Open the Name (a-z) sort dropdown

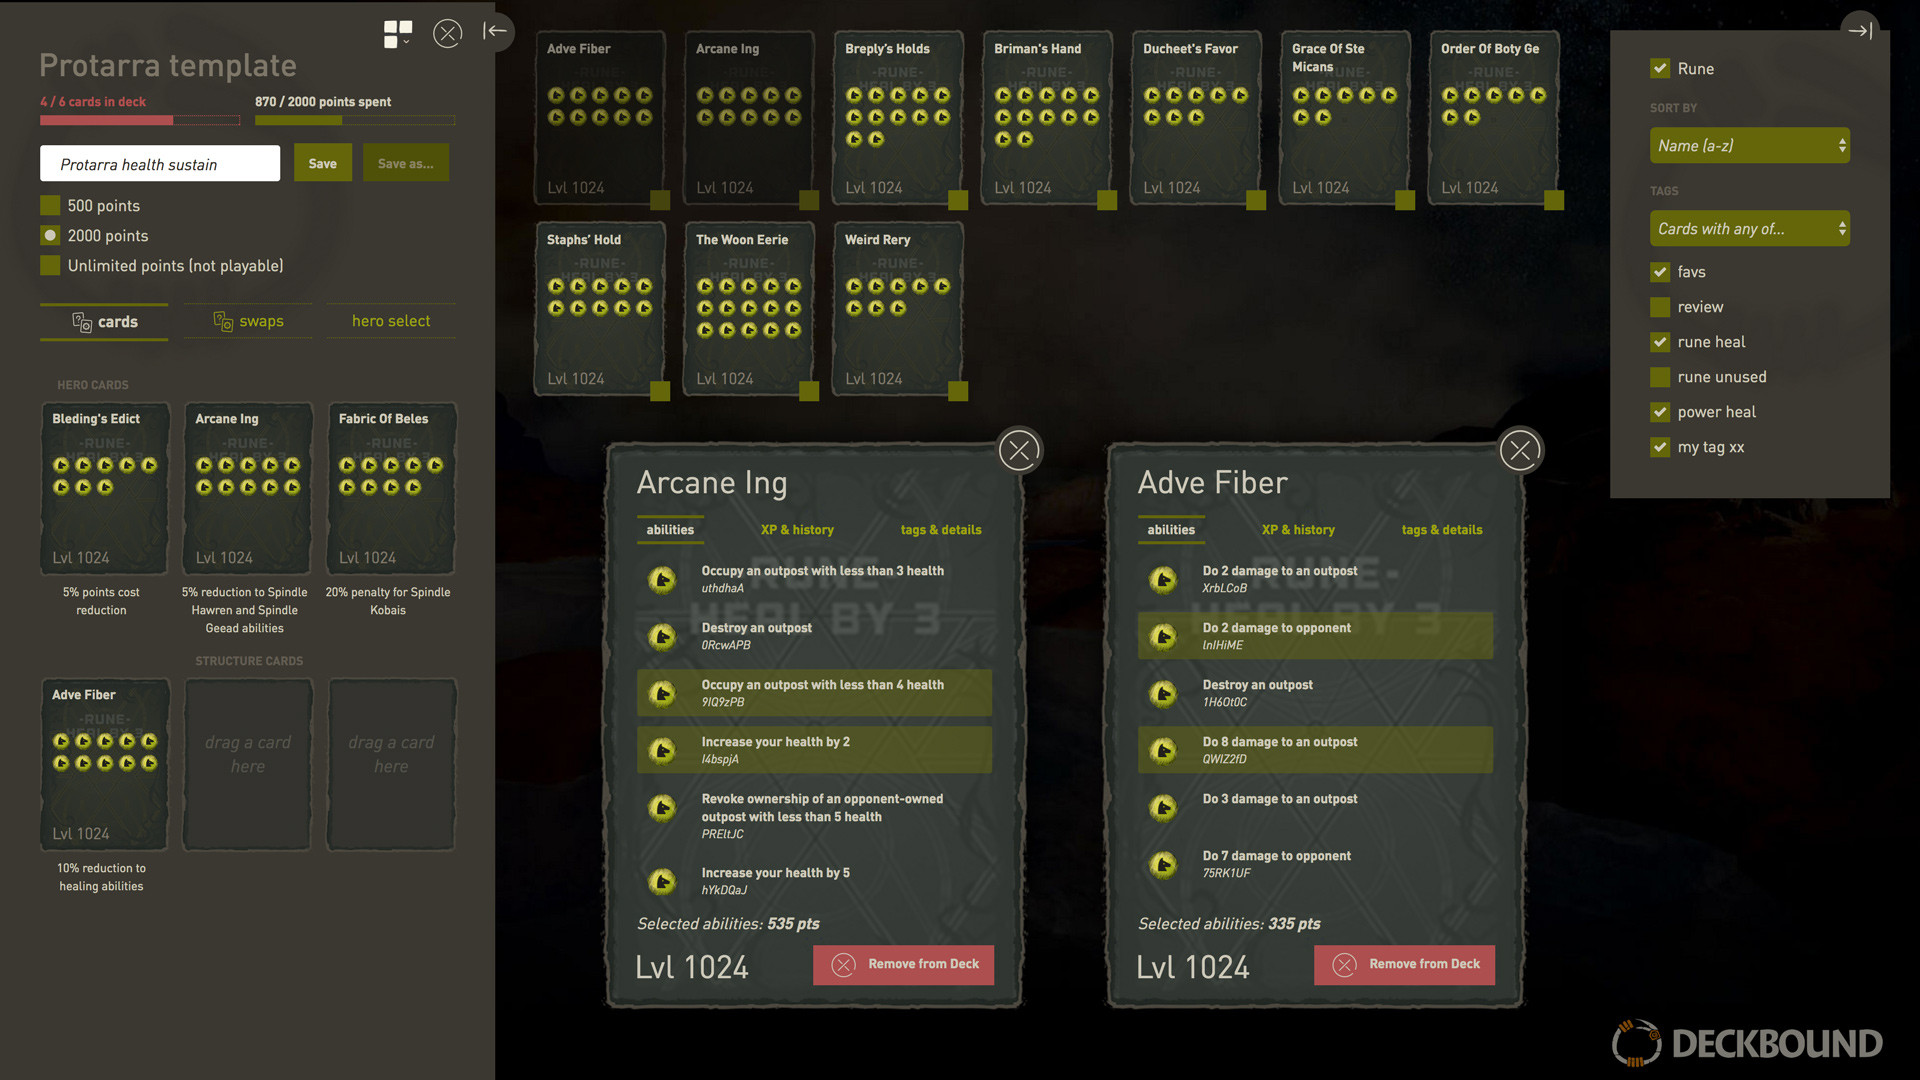click(1749, 146)
